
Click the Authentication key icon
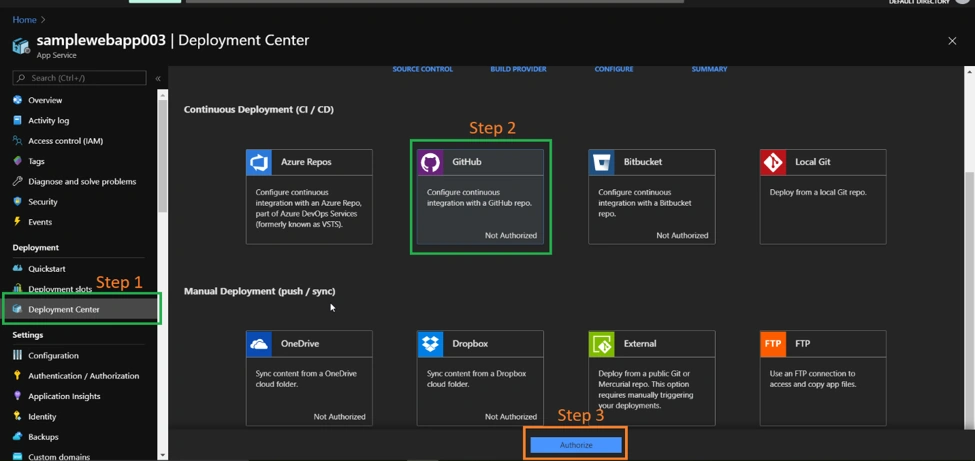17,376
